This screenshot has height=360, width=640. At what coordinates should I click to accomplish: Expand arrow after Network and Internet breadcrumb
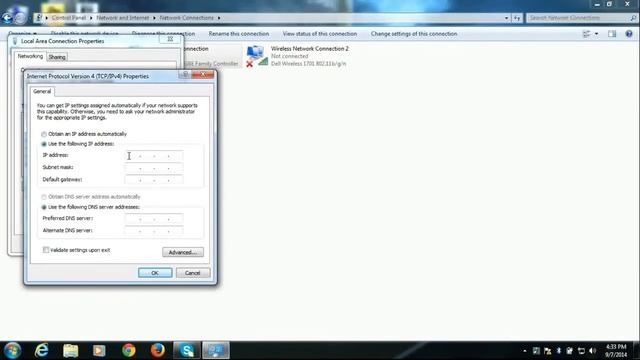pyautogui.click(x=154, y=18)
